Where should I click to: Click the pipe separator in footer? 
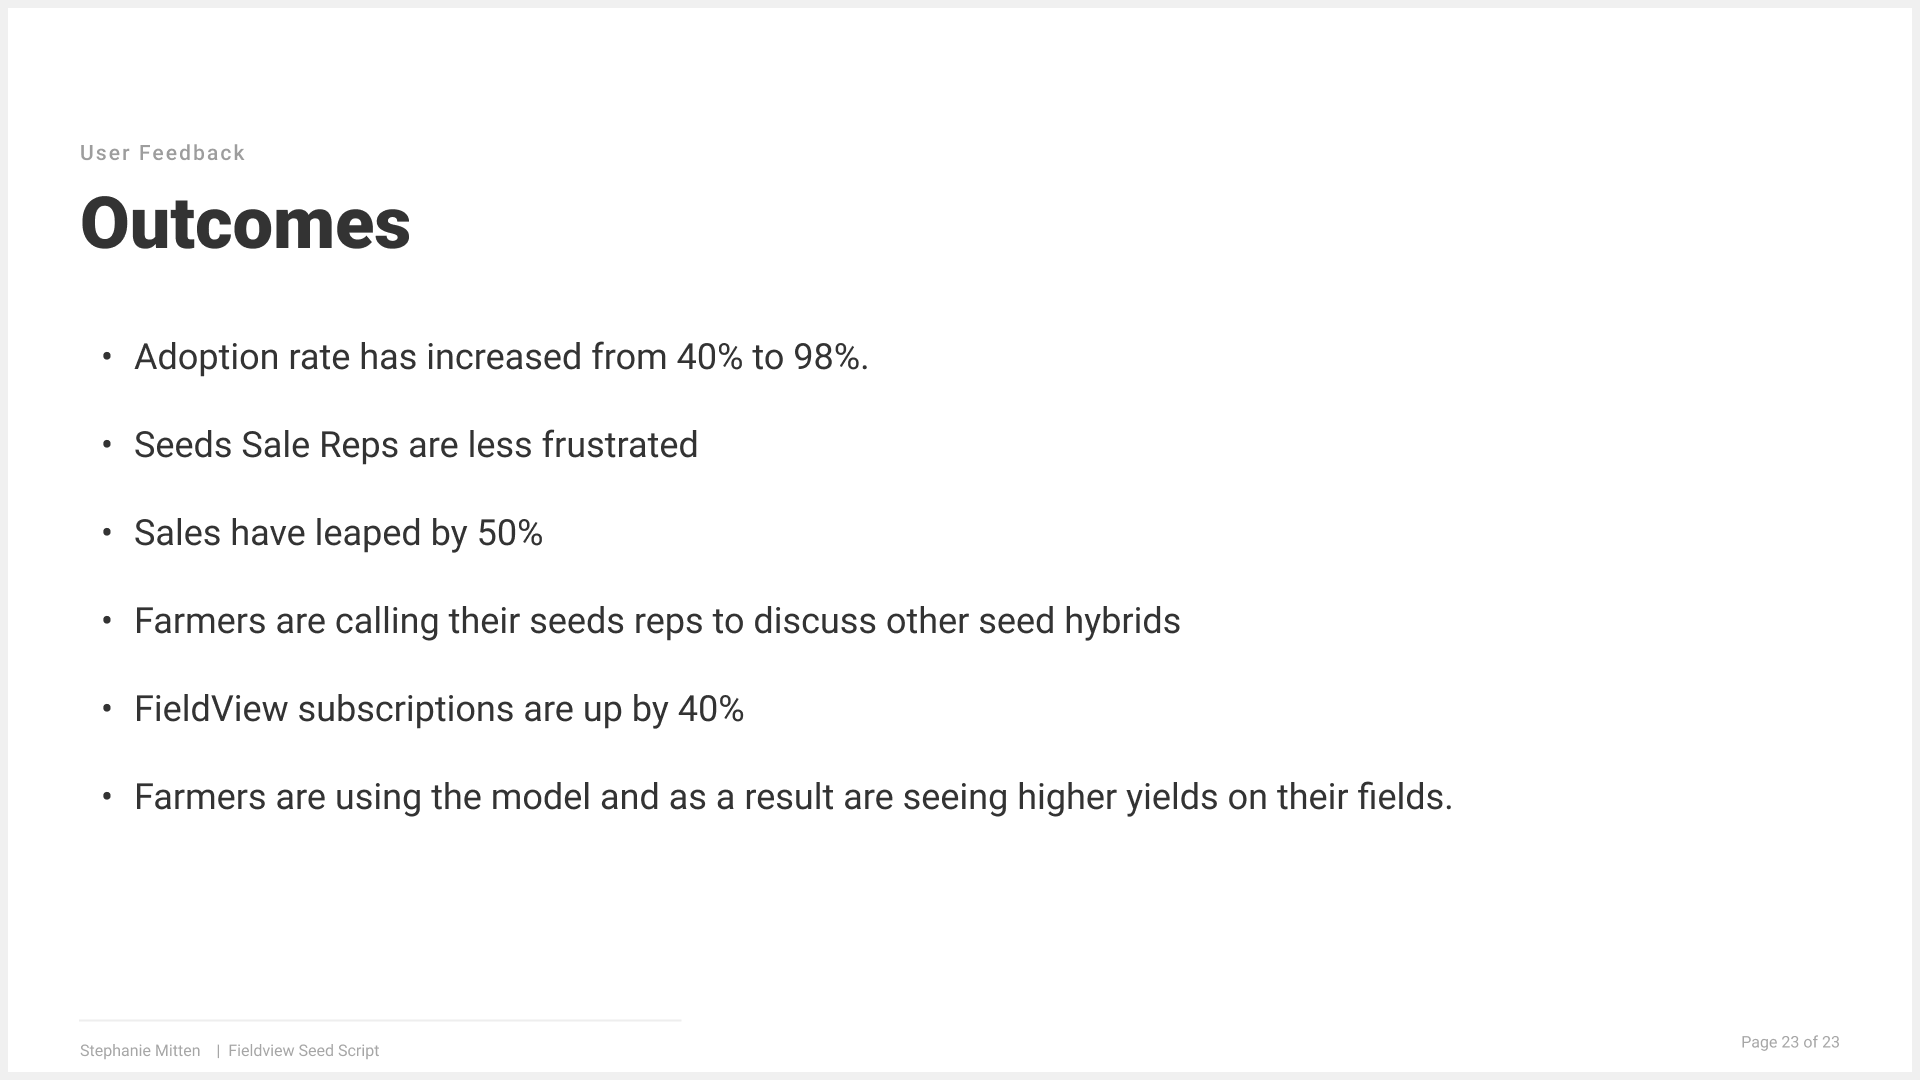(x=218, y=1051)
